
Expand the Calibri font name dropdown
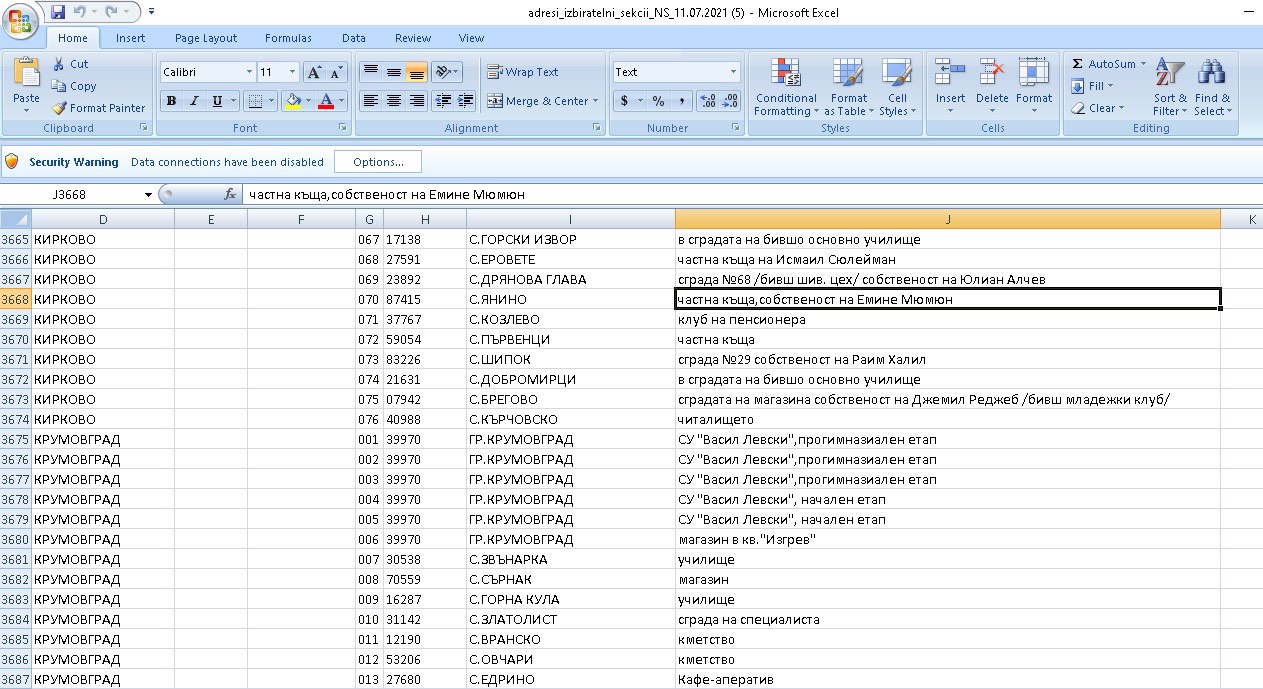tap(249, 72)
